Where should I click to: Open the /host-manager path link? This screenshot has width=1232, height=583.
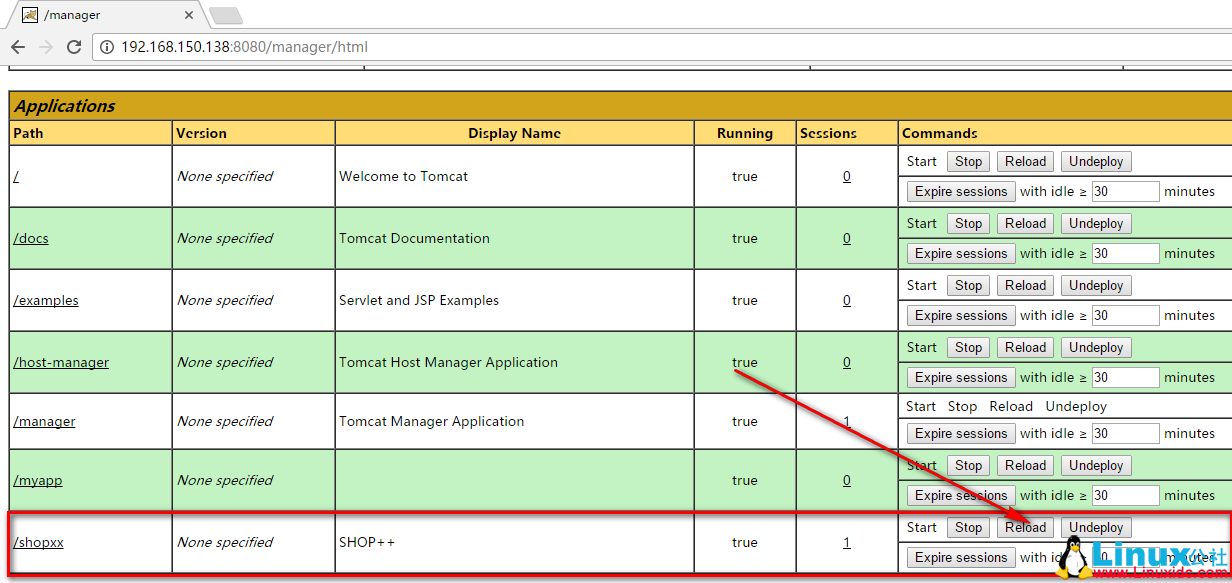(61, 362)
